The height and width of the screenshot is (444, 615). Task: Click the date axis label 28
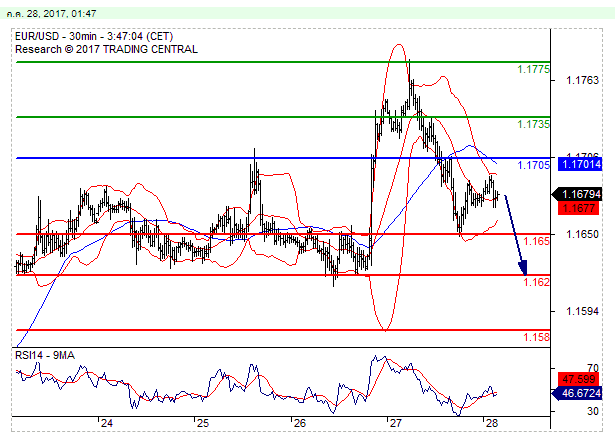click(491, 423)
